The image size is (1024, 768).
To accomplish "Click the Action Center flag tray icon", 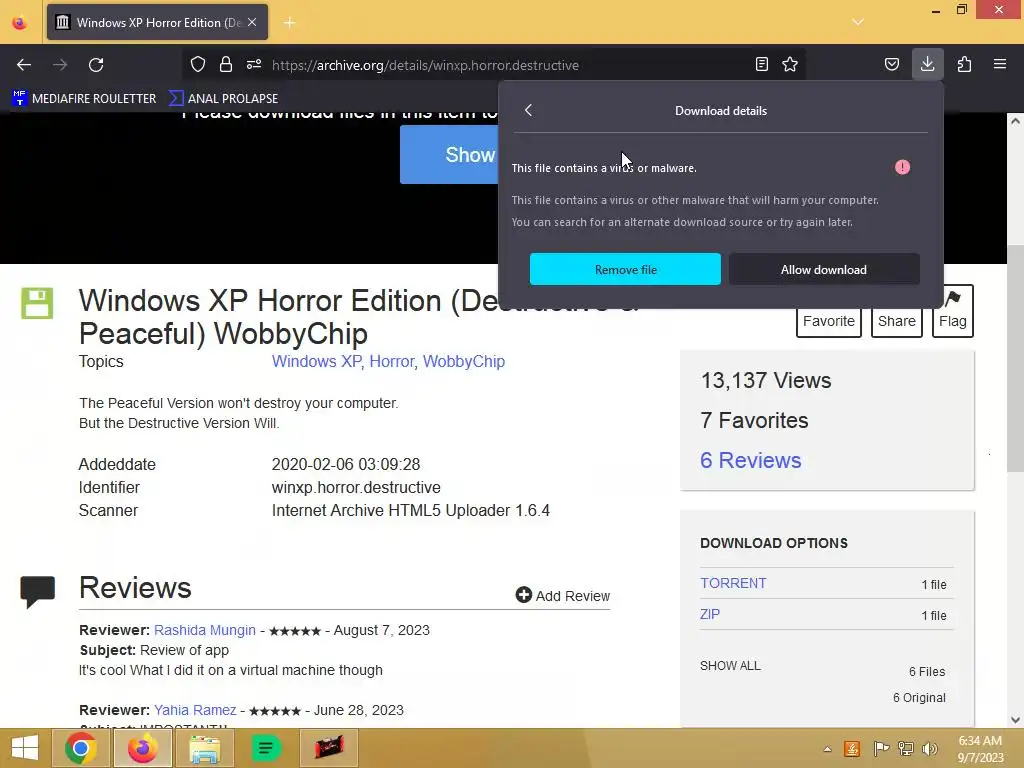I will pyautogui.click(x=880, y=748).
